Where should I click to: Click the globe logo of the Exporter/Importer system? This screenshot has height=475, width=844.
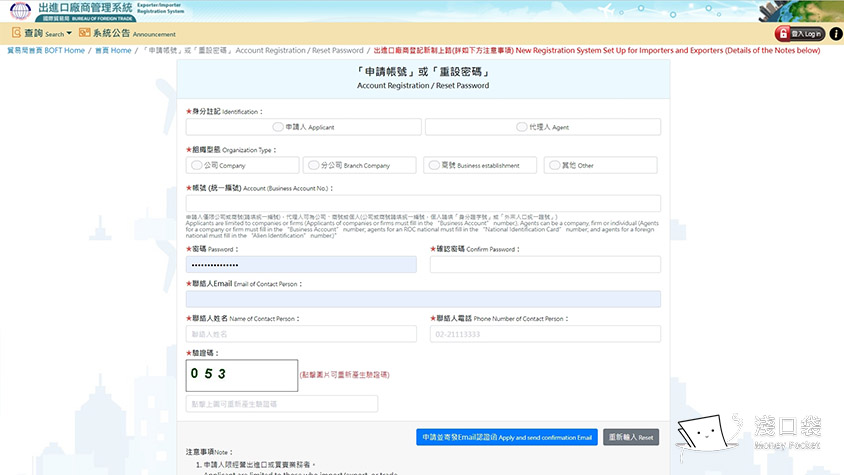point(20,11)
